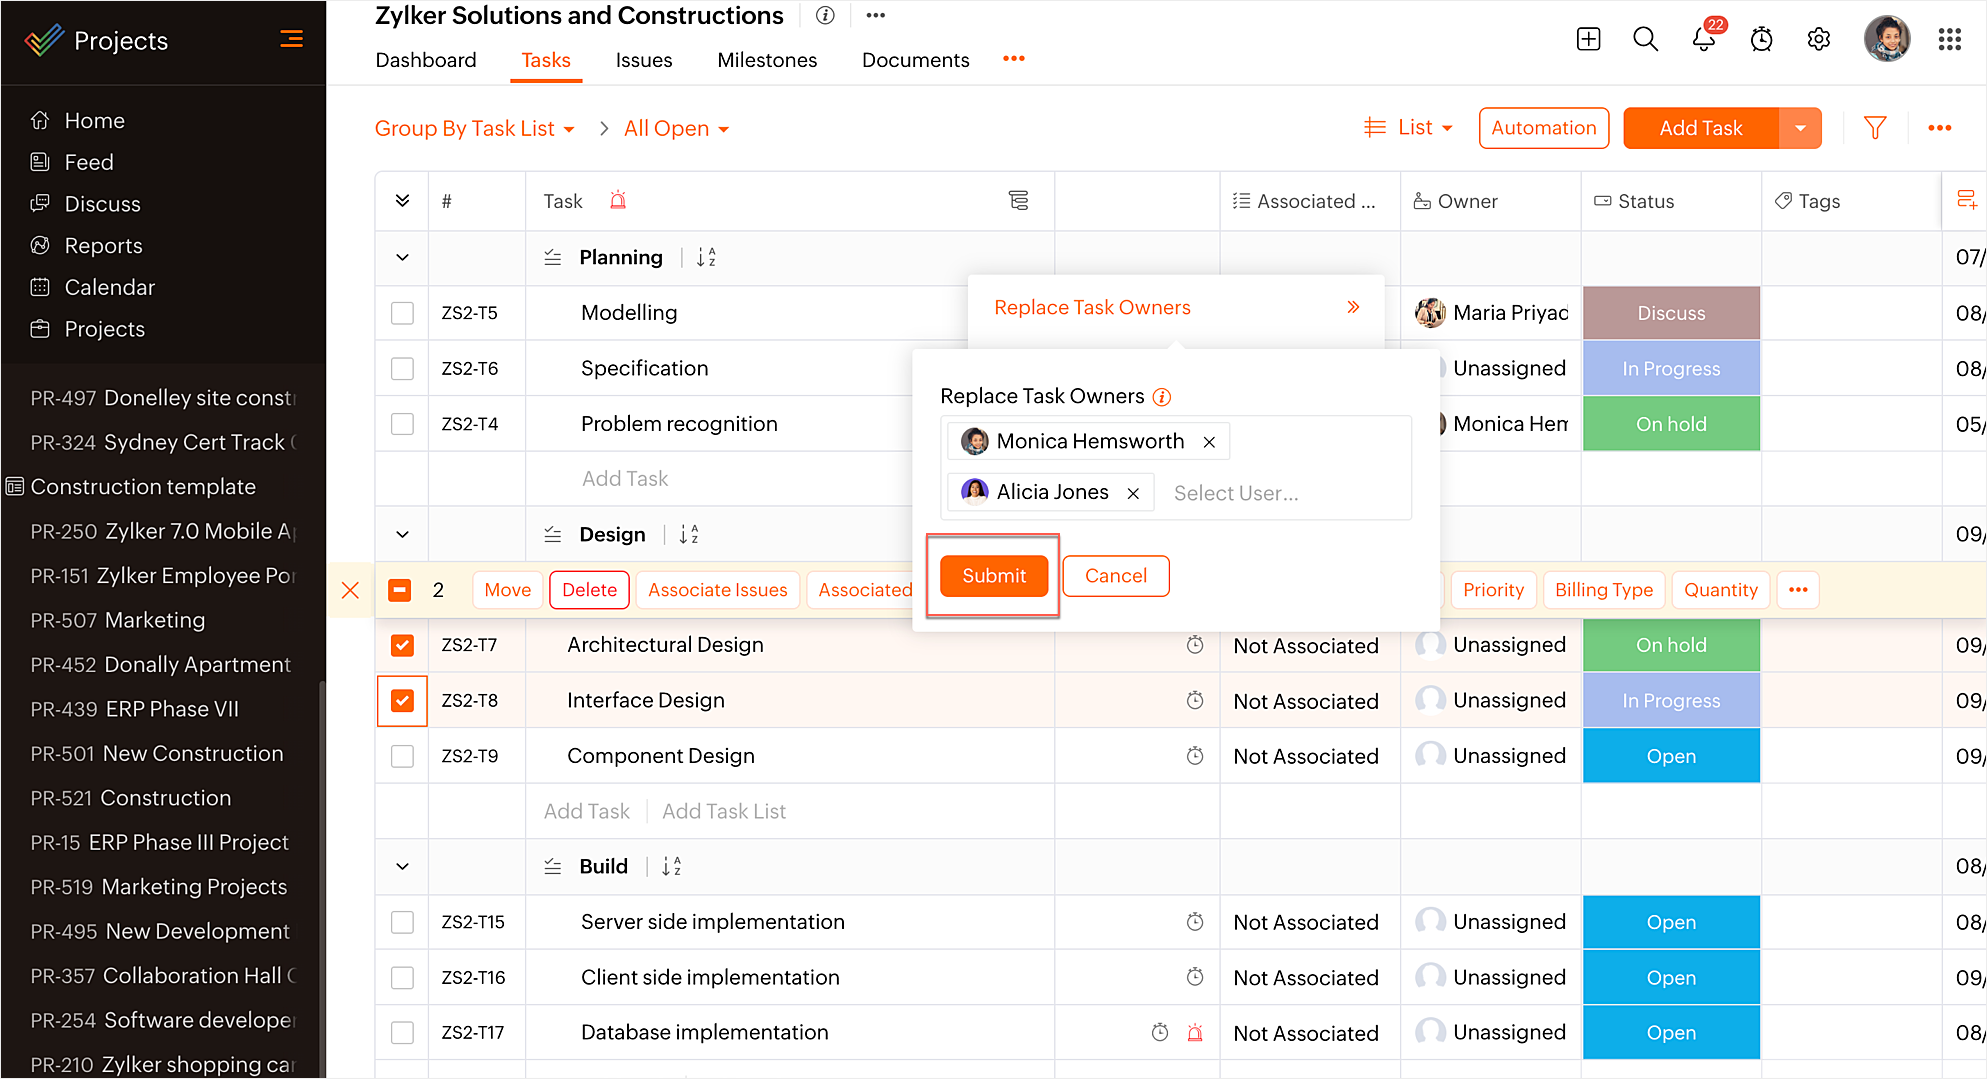Open the Calendar sidebar item
1987x1079 pixels.
pyautogui.click(x=110, y=287)
